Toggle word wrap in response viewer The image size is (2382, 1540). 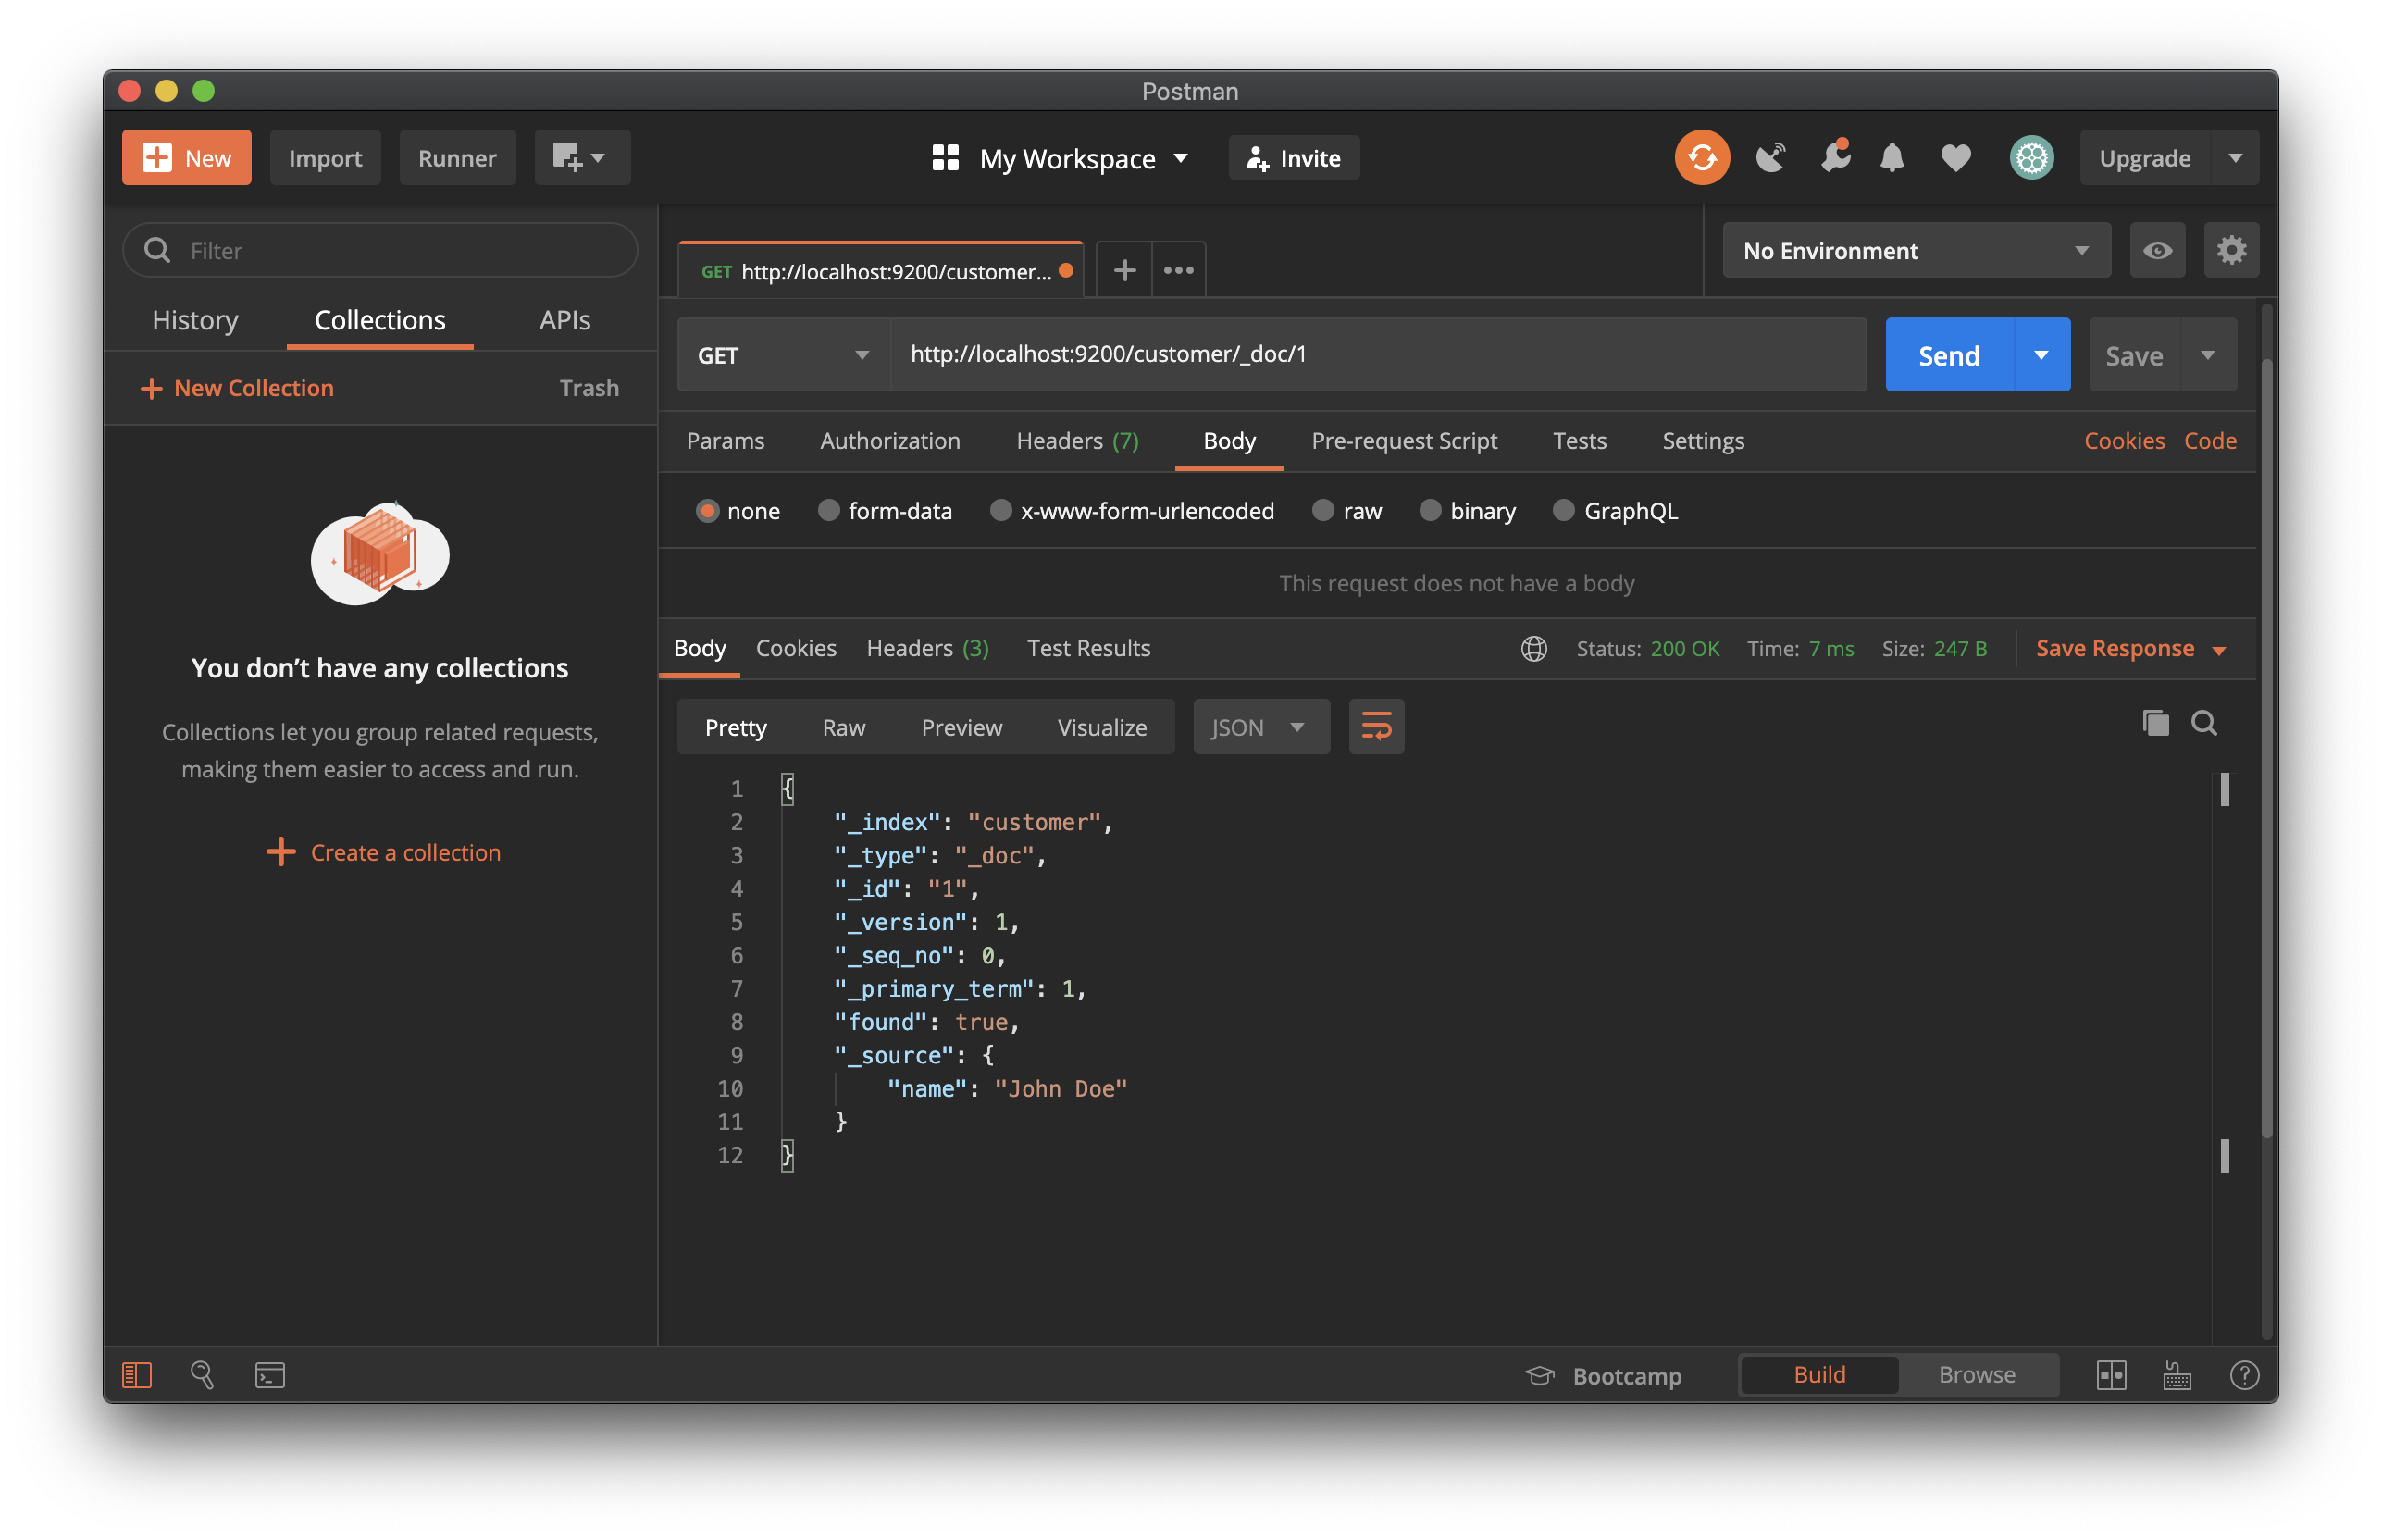[1375, 727]
